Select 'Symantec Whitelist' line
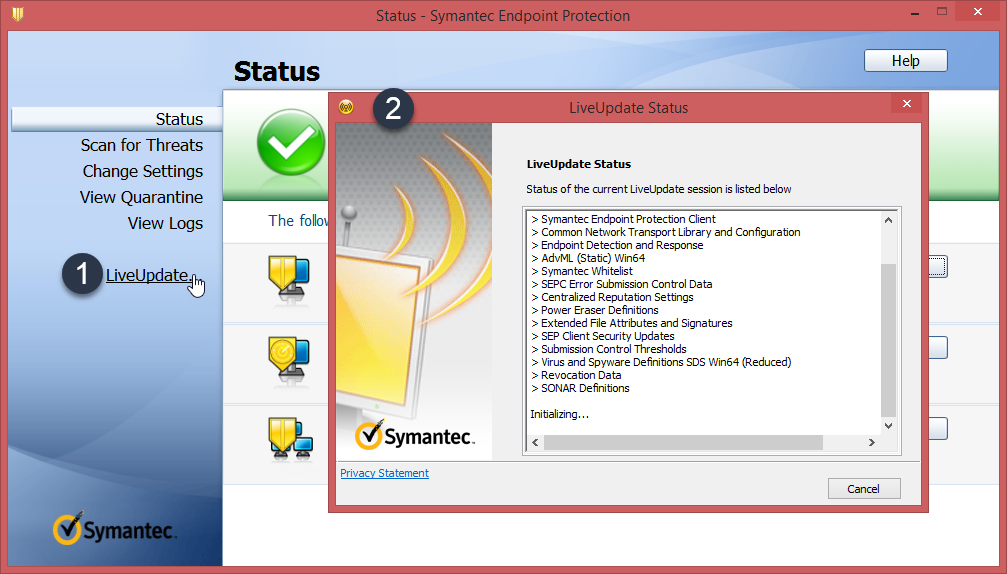Image resolution: width=1007 pixels, height=574 pixels. click(581, 271)
